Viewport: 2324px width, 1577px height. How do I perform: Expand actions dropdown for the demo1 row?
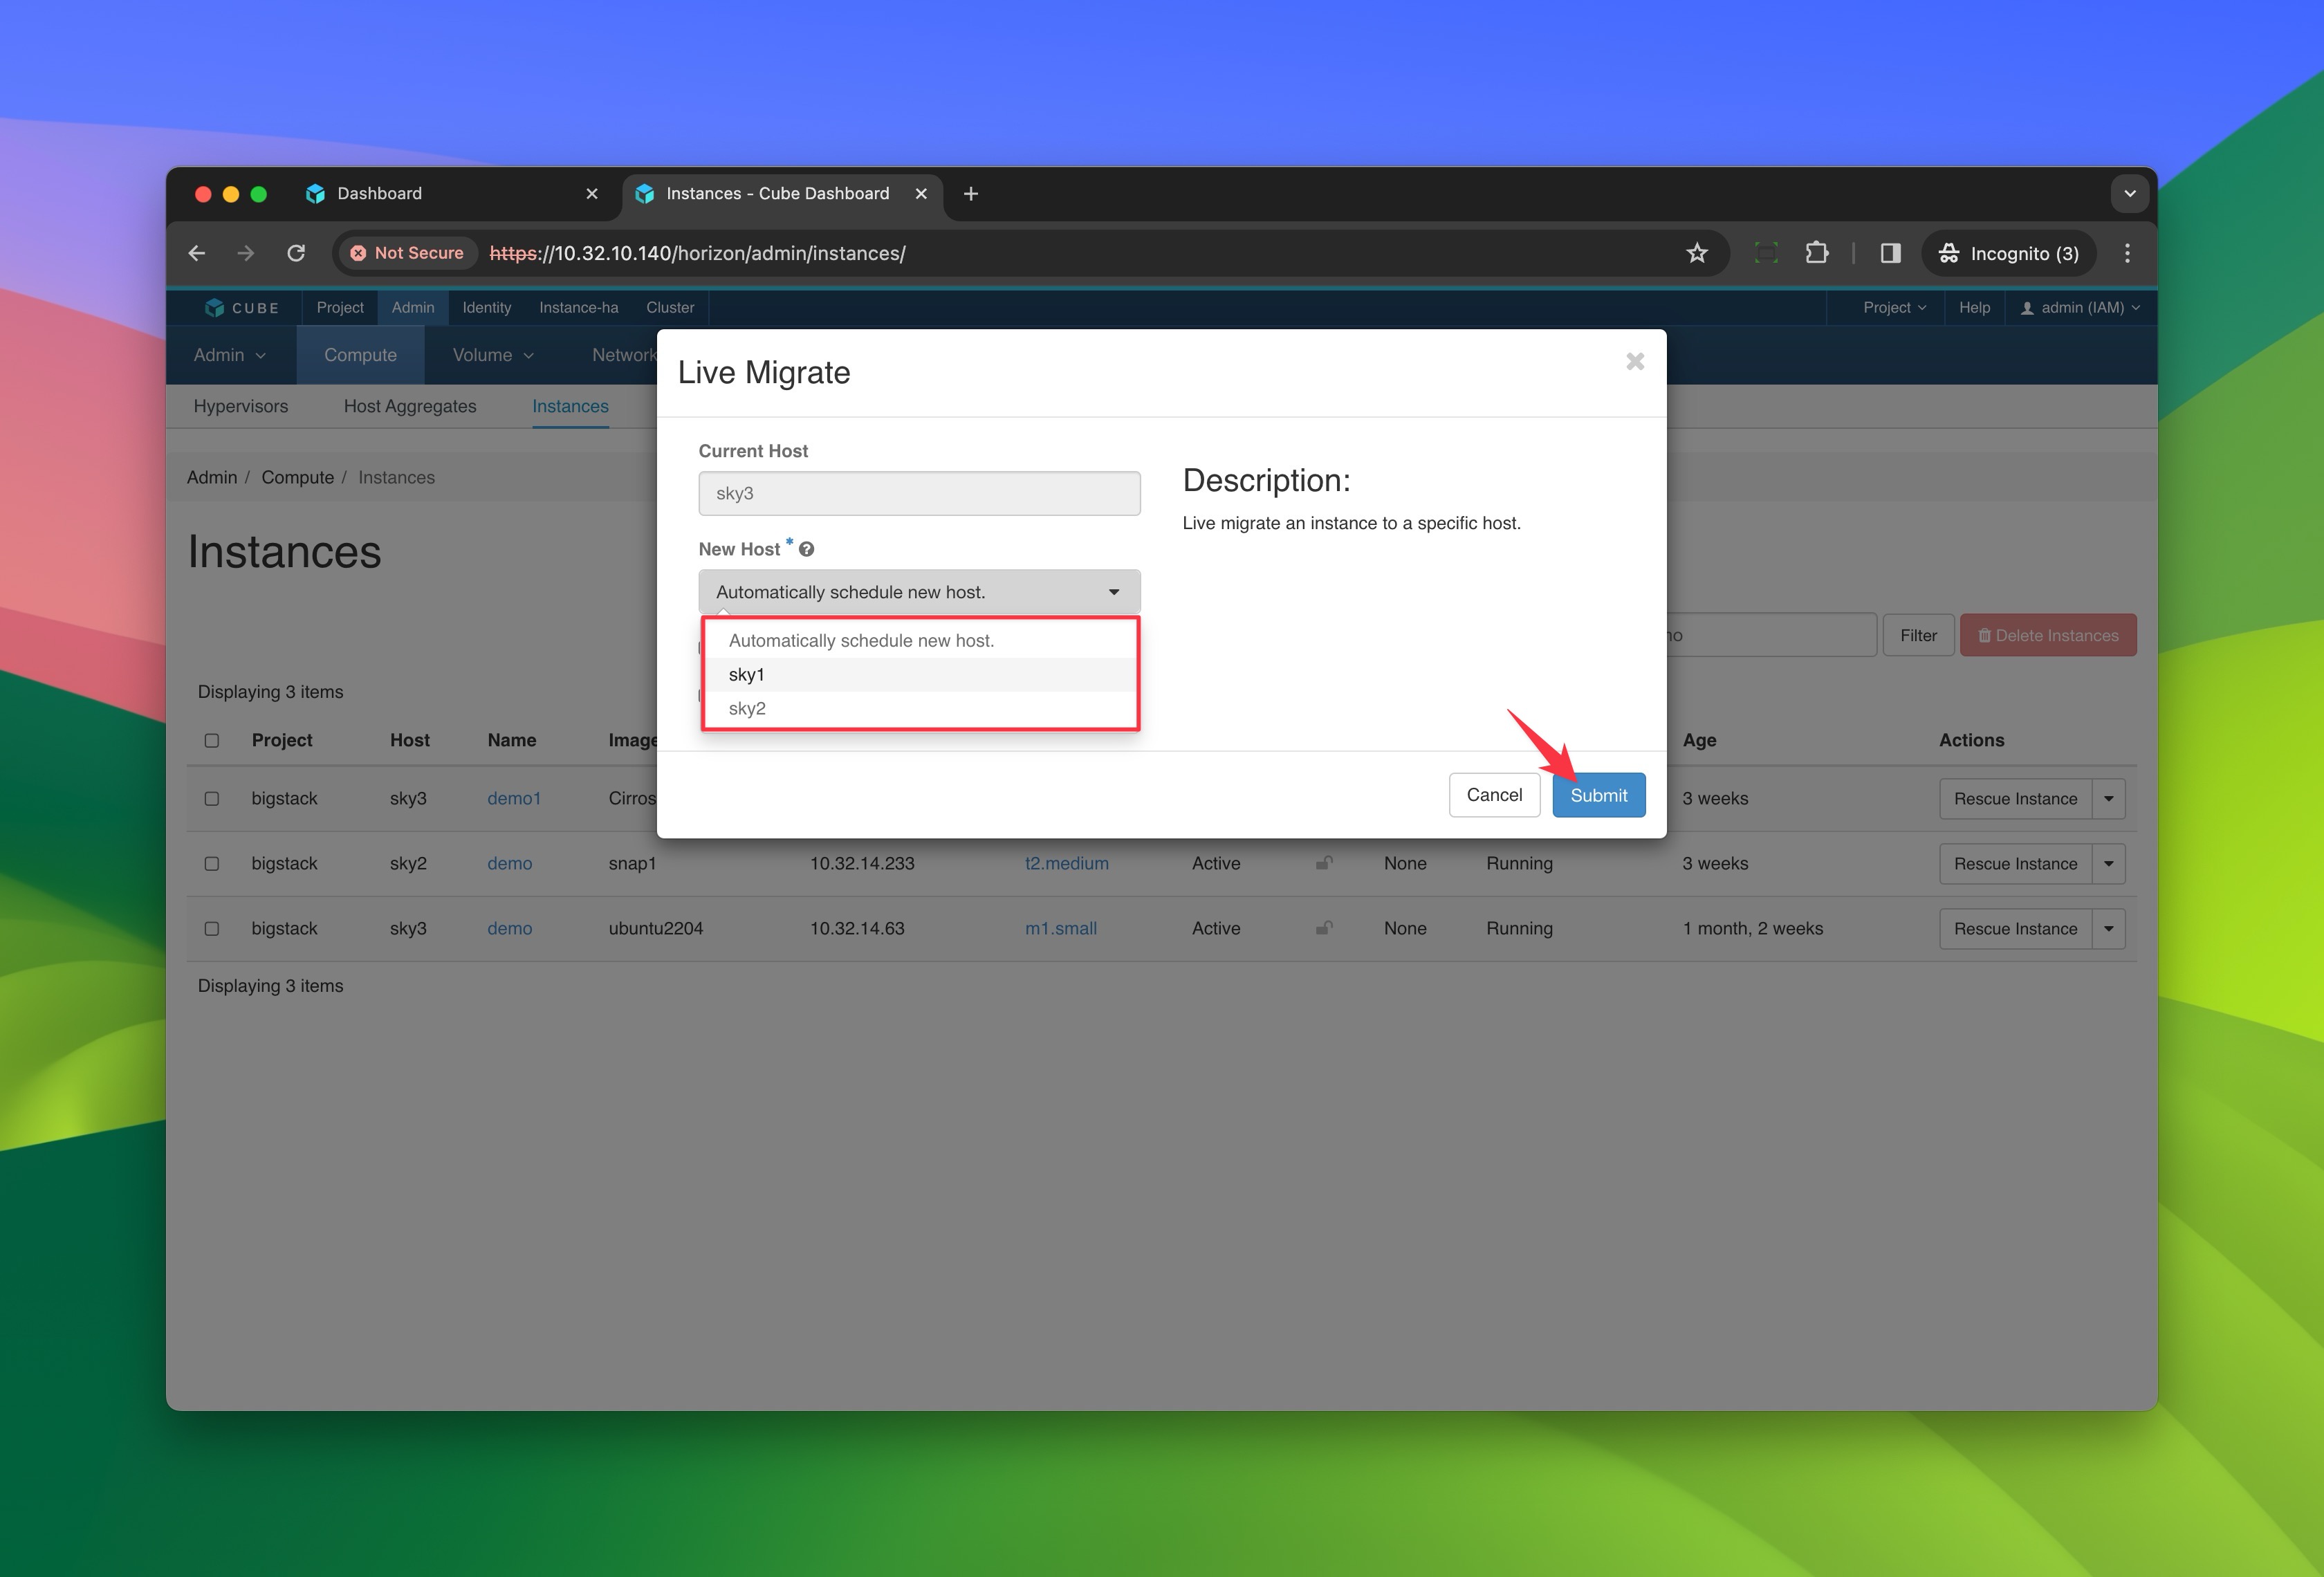tap(2109, 799)
